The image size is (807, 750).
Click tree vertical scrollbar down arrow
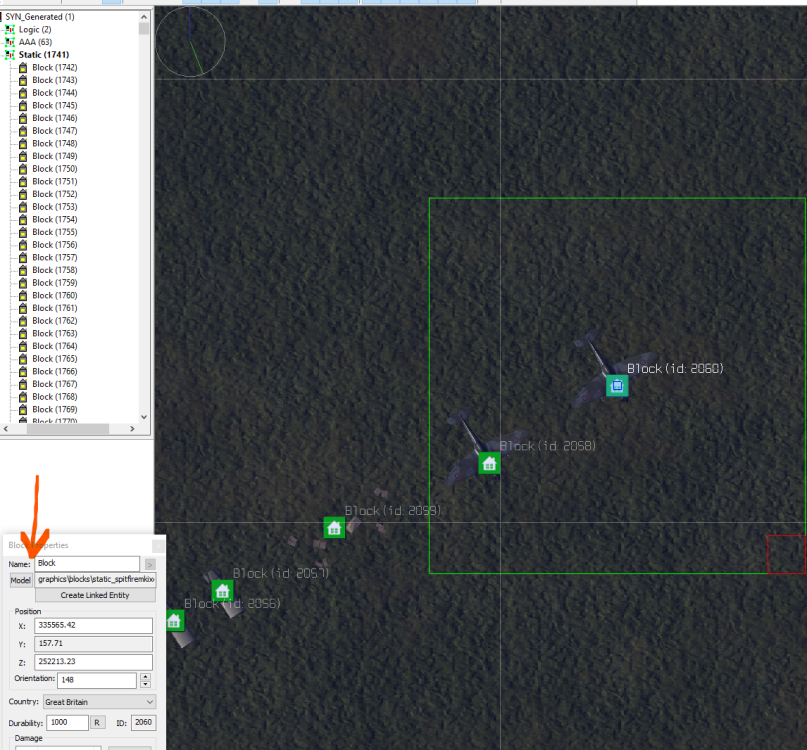tap(144, 417)
